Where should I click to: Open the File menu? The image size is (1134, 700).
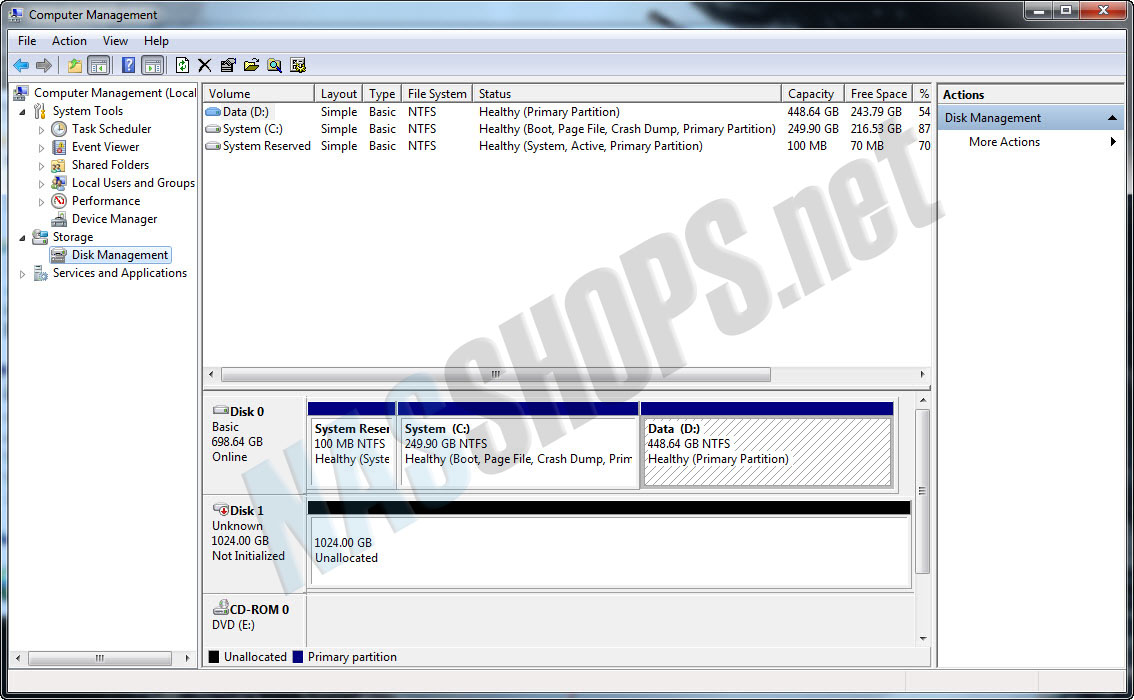point(27,41)
